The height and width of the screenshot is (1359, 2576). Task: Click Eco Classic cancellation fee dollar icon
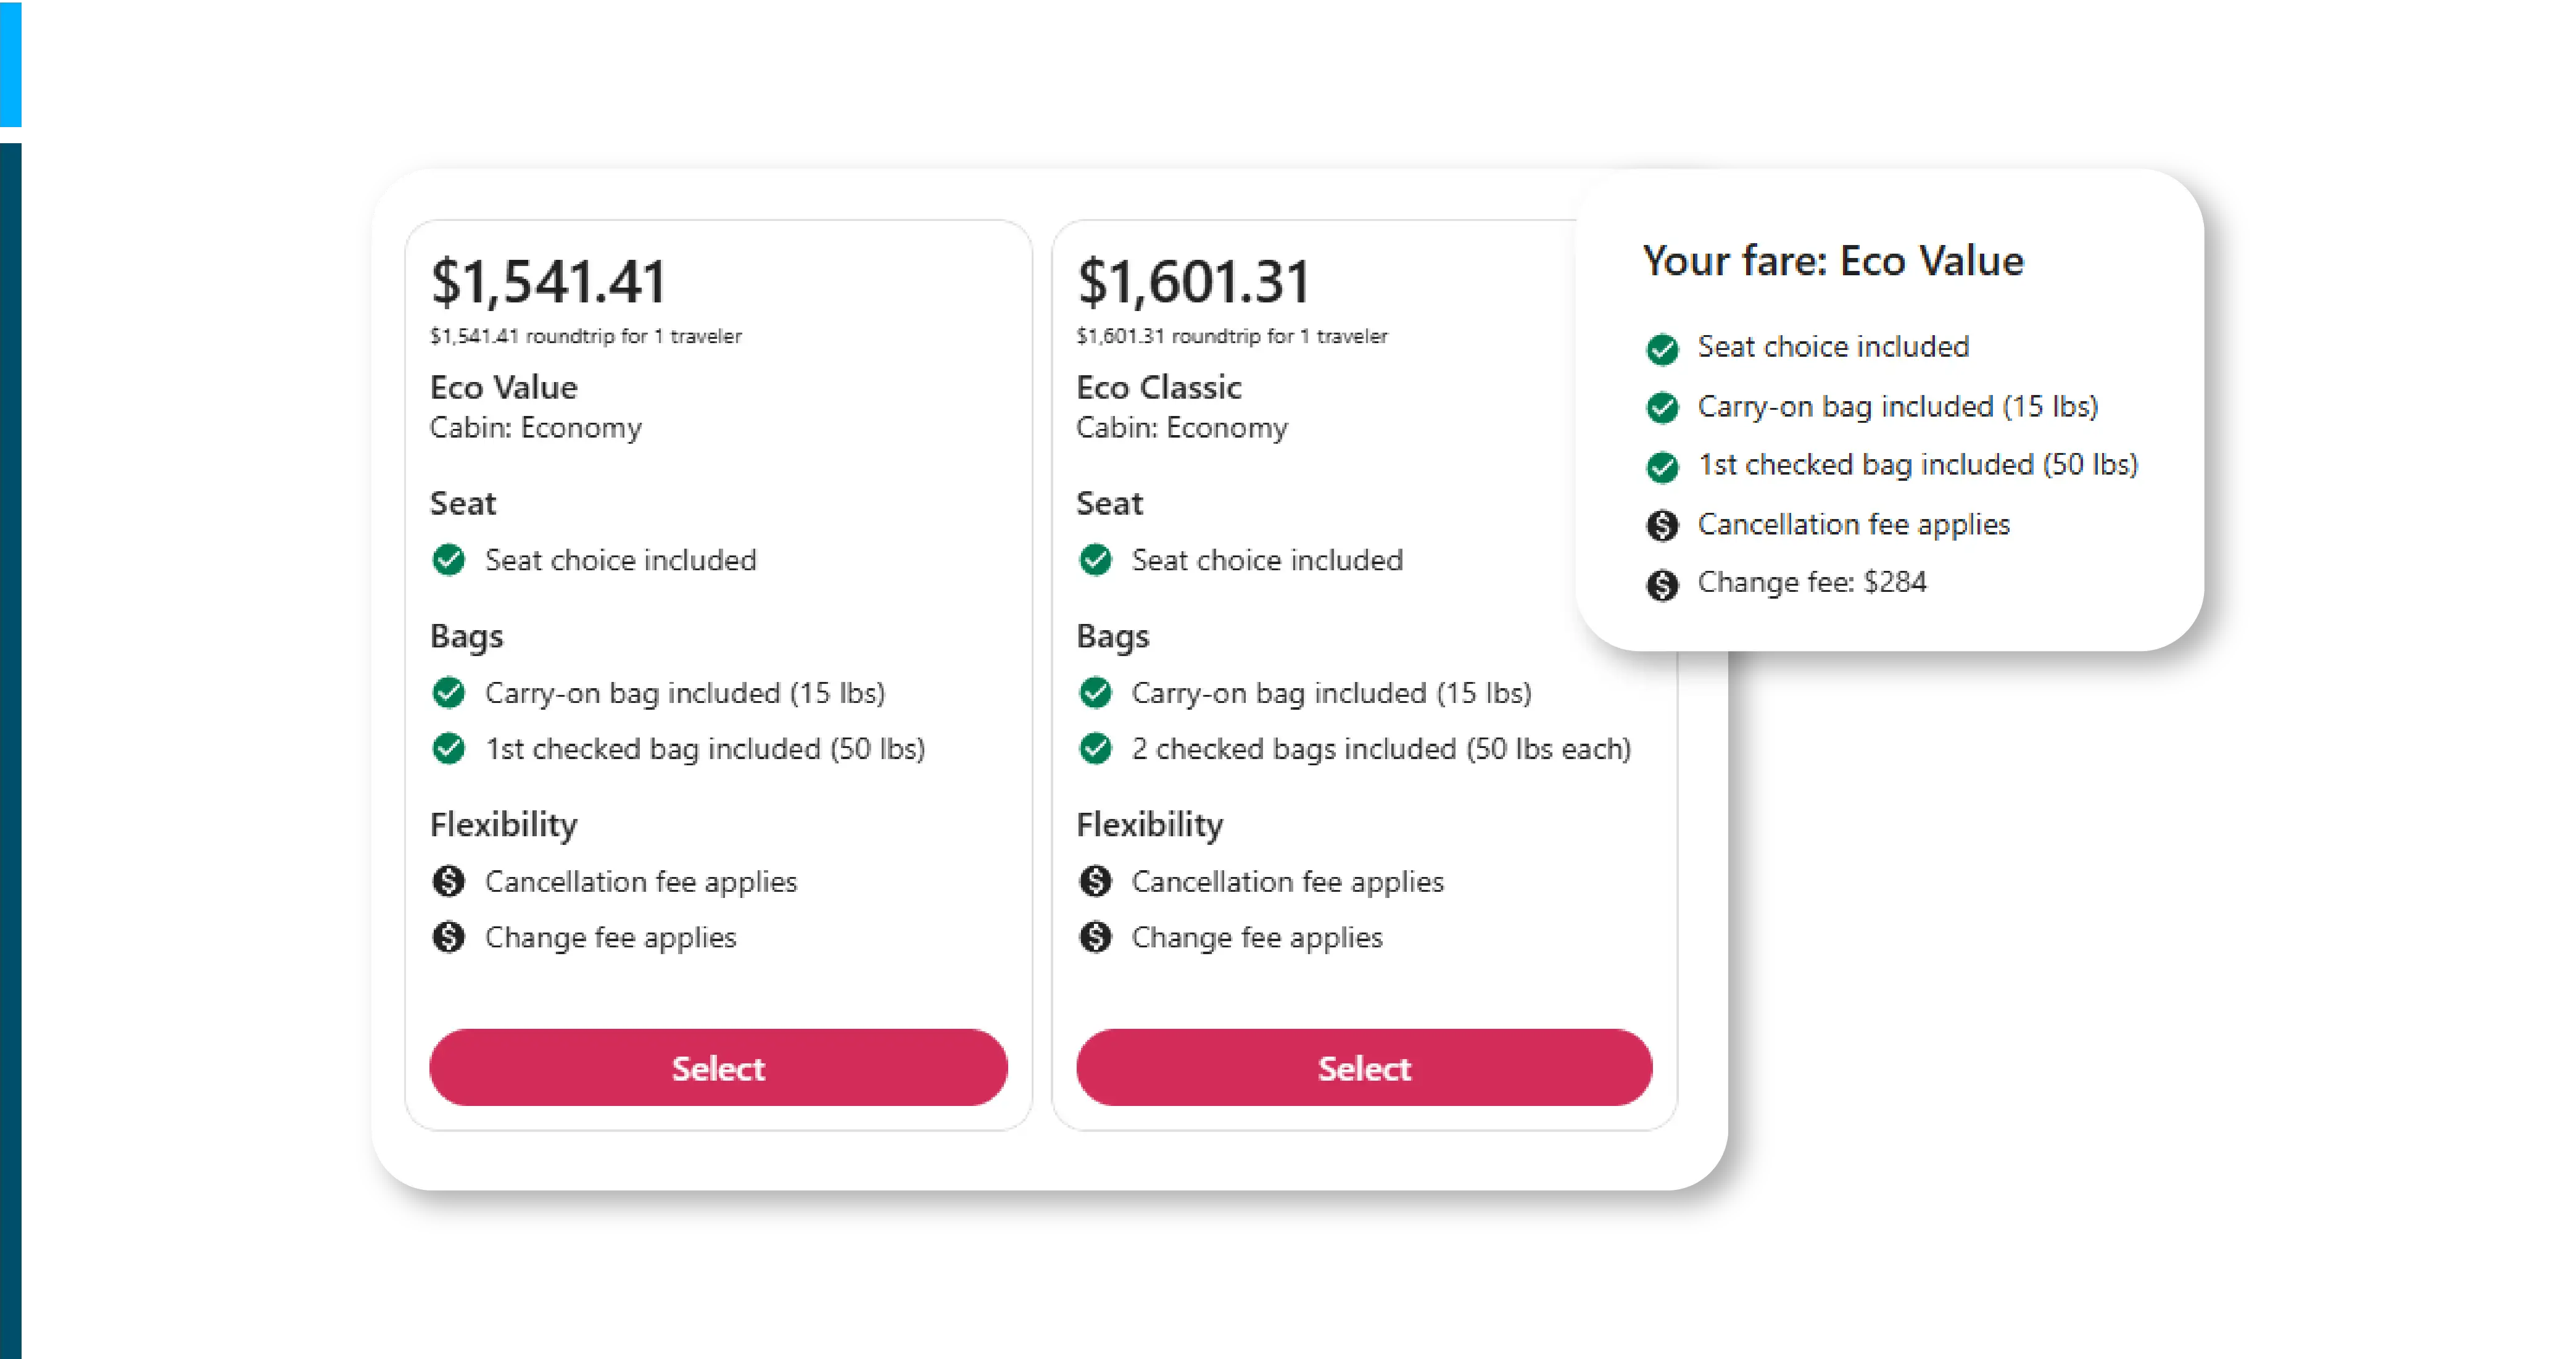[x=1095, y=881]
